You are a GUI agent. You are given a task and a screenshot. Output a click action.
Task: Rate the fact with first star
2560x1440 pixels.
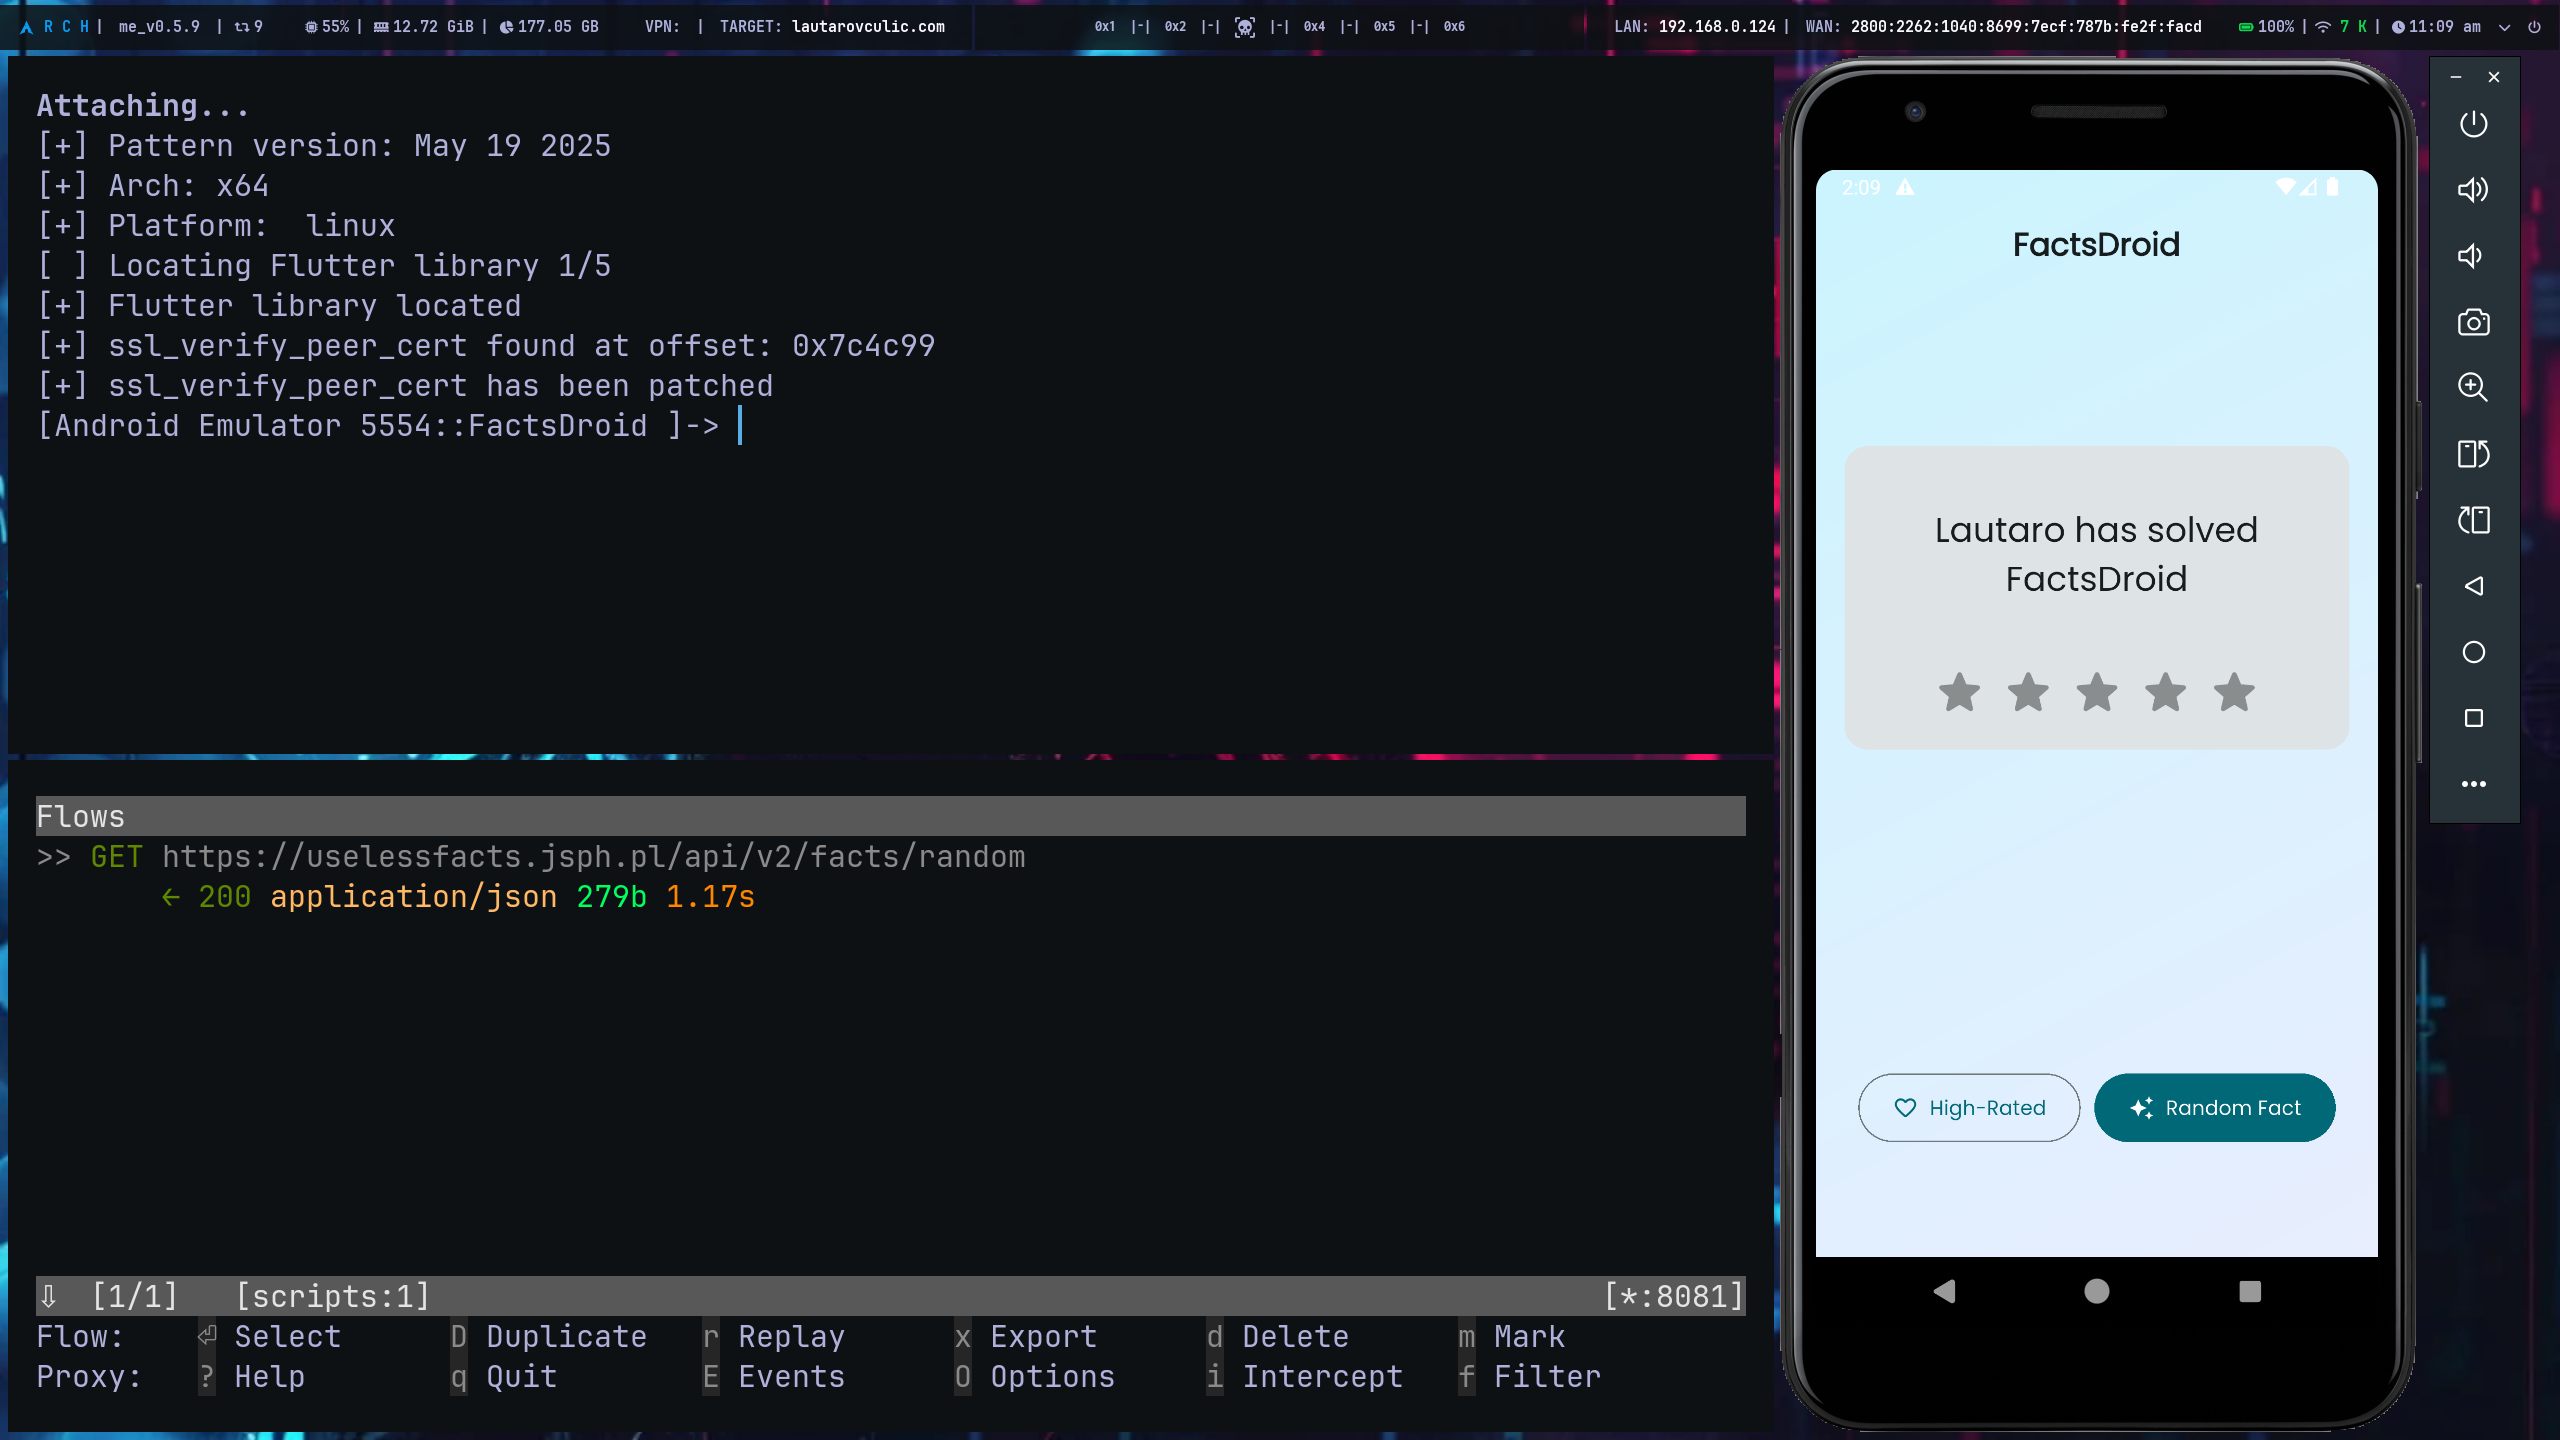point(1959,692)
